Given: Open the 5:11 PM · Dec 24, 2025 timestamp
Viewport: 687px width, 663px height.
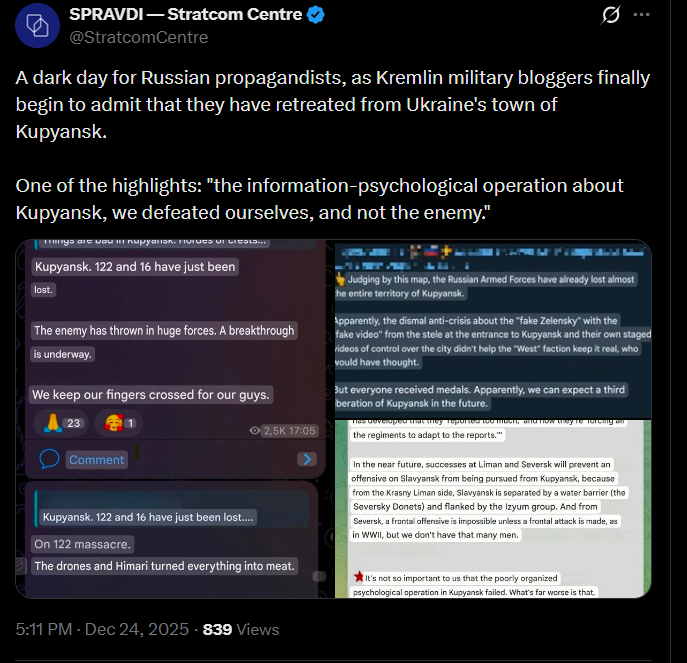Looking at the screenshot, I should [102, 629].
